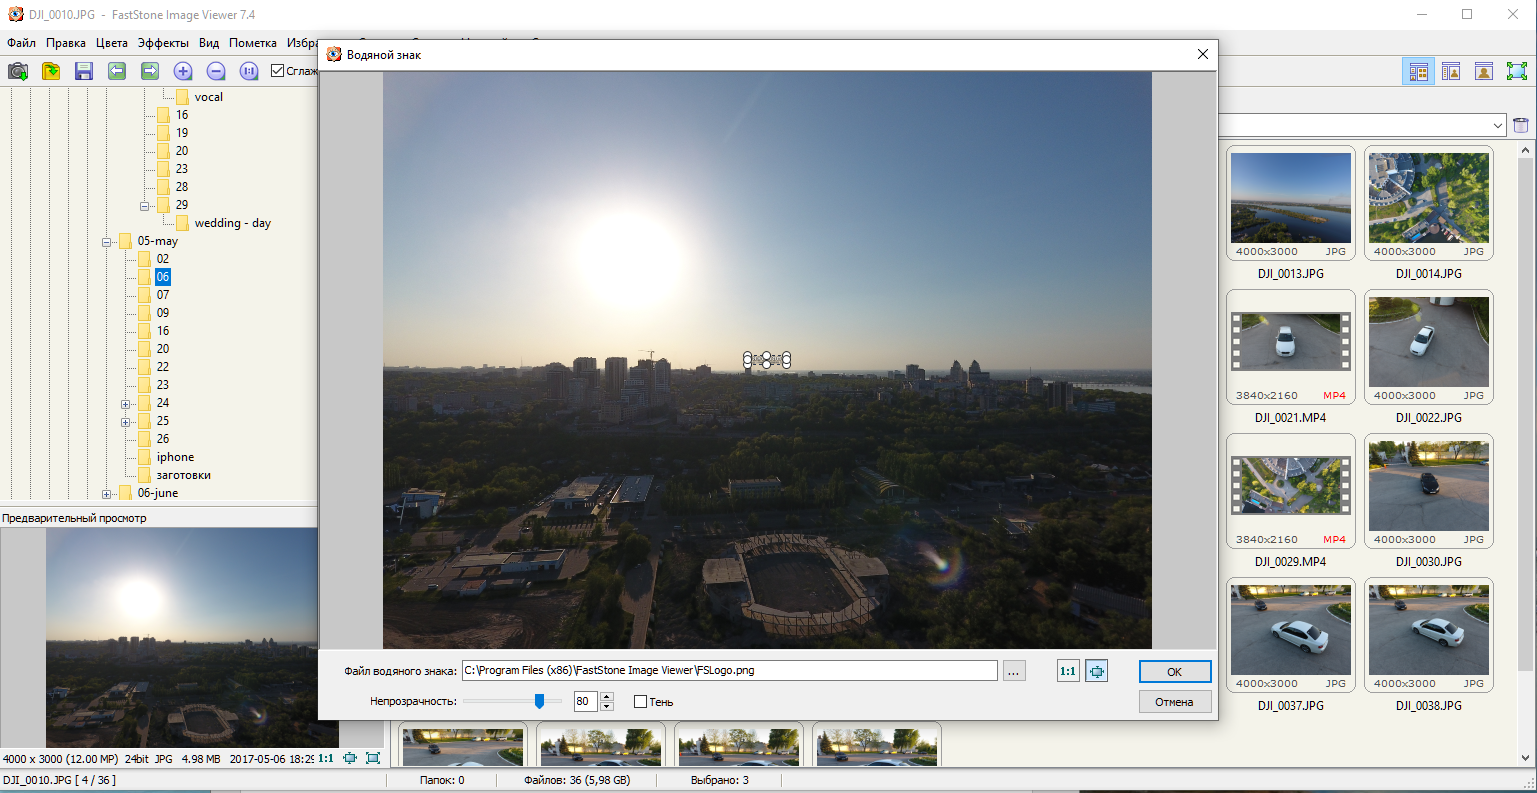Select folder 06 under 05-may
1537x793 pixels.
point(163,277)
